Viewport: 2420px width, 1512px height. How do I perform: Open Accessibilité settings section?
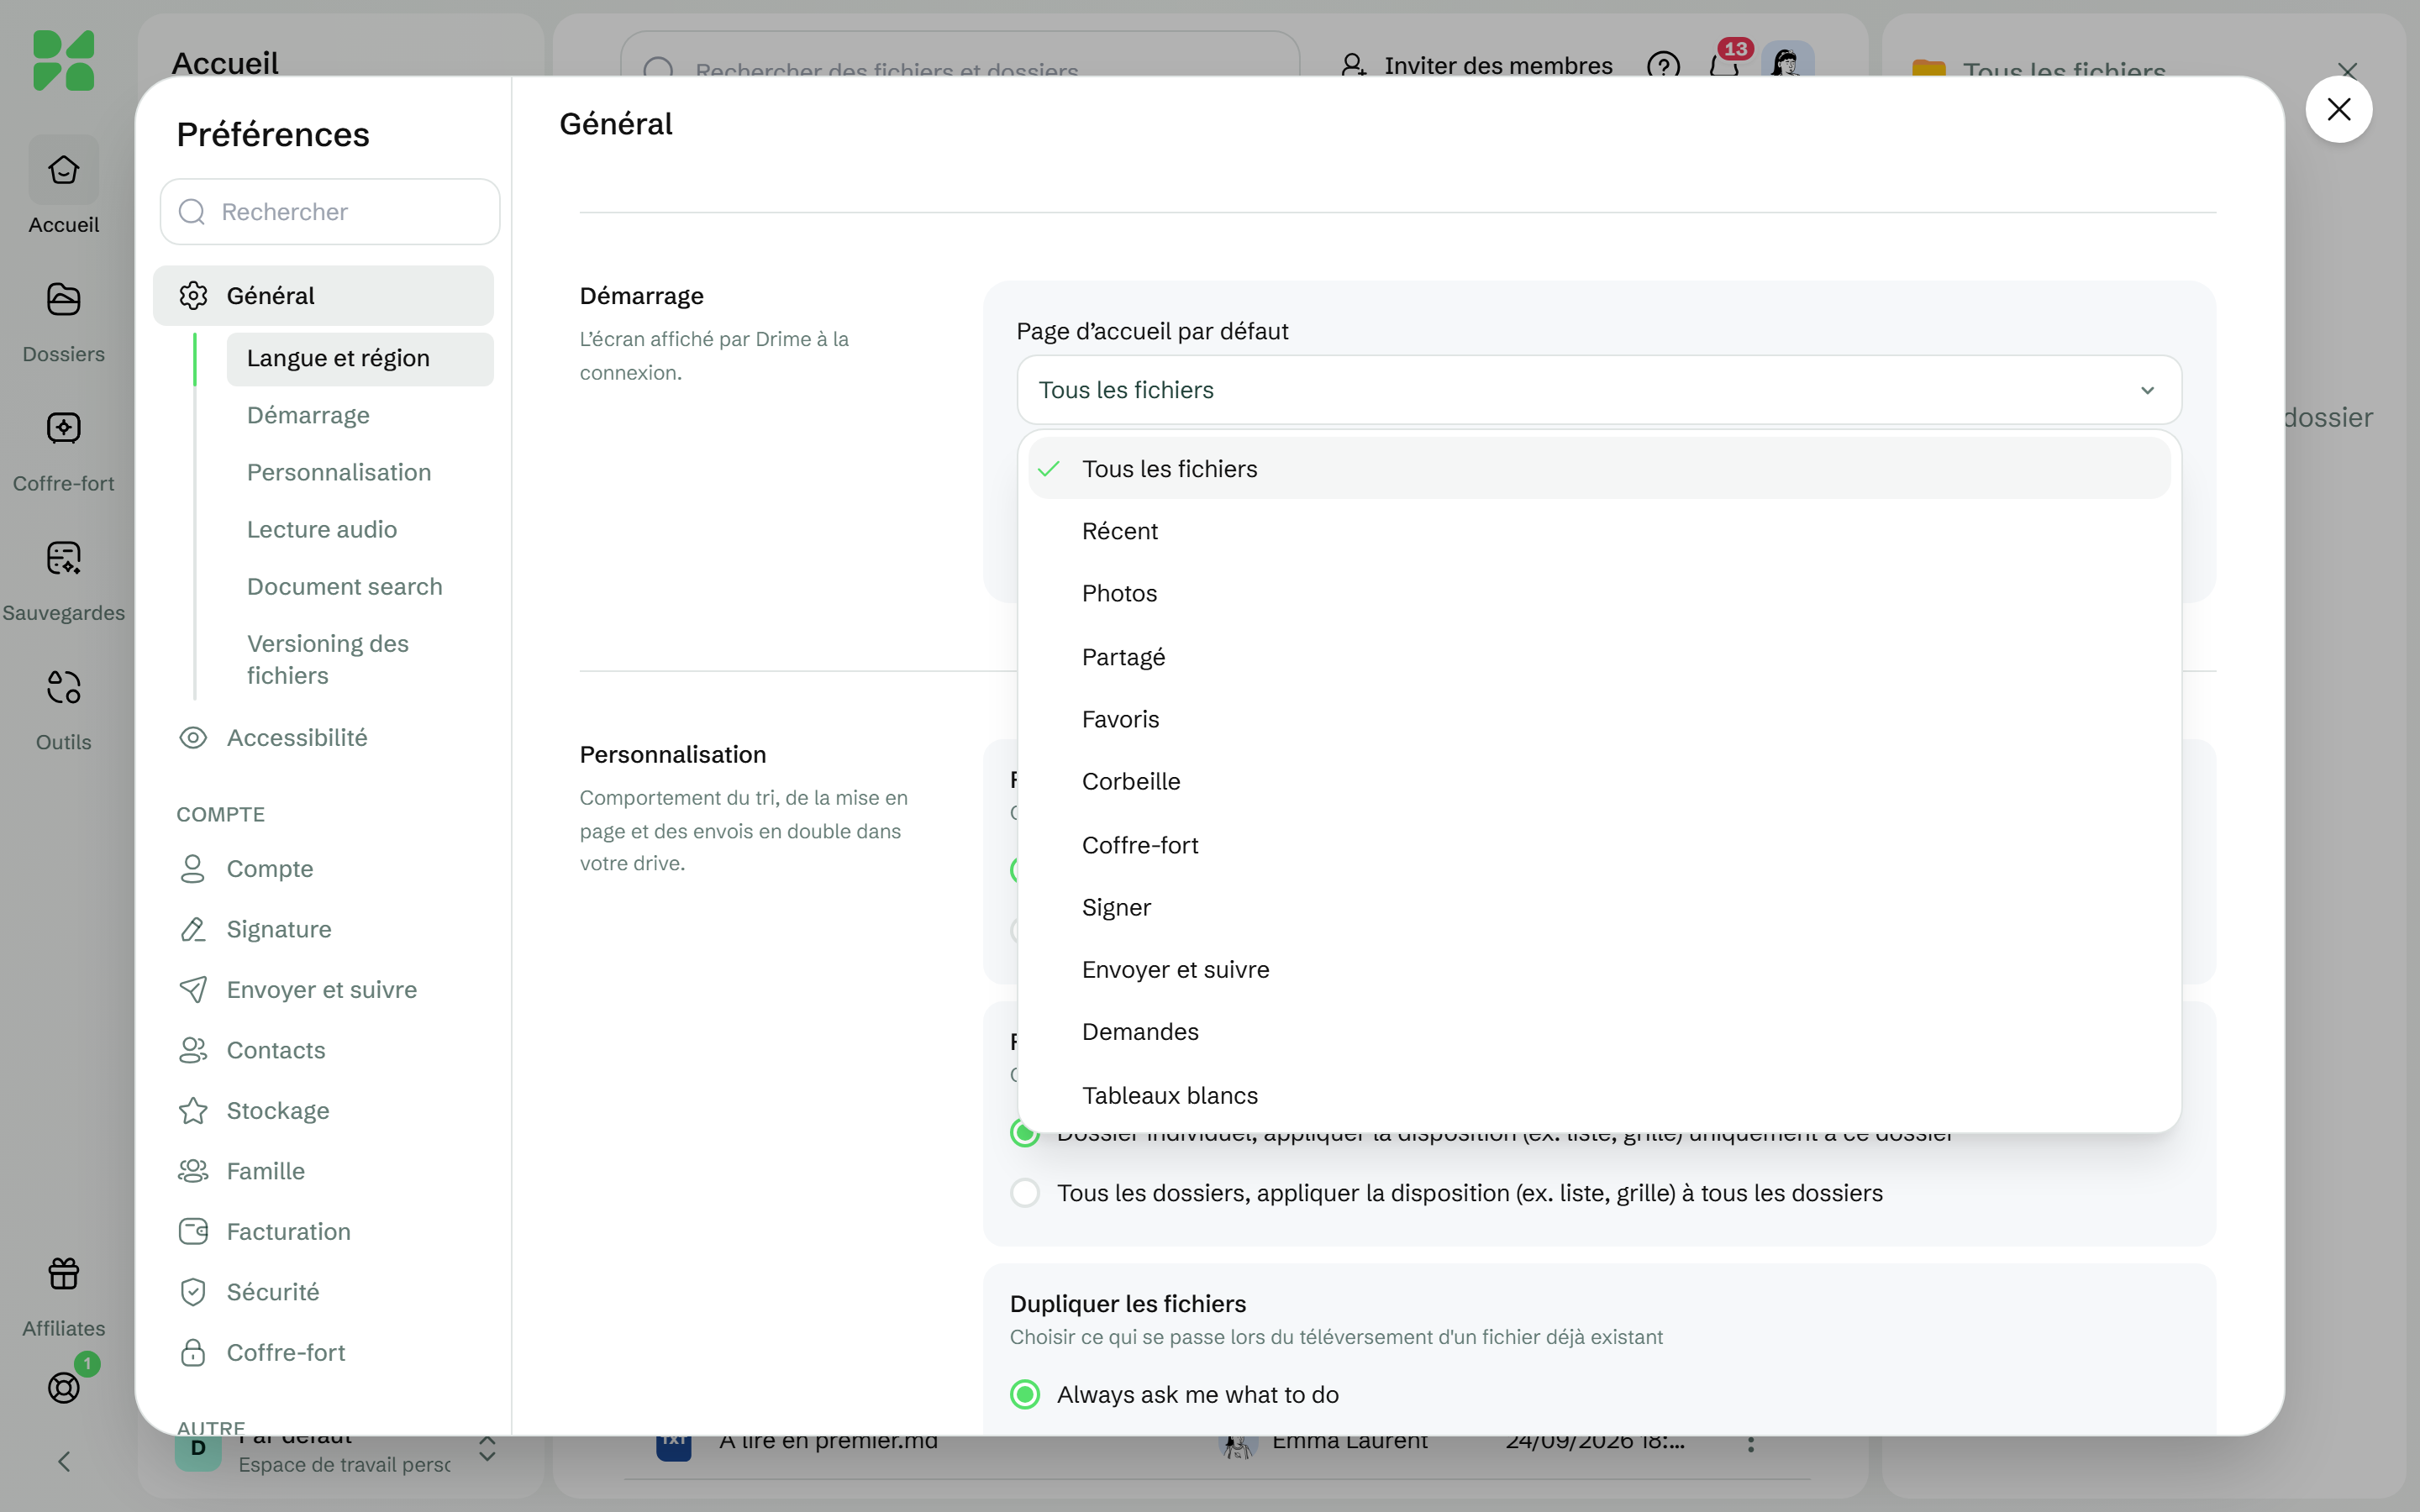pos(323,738)
